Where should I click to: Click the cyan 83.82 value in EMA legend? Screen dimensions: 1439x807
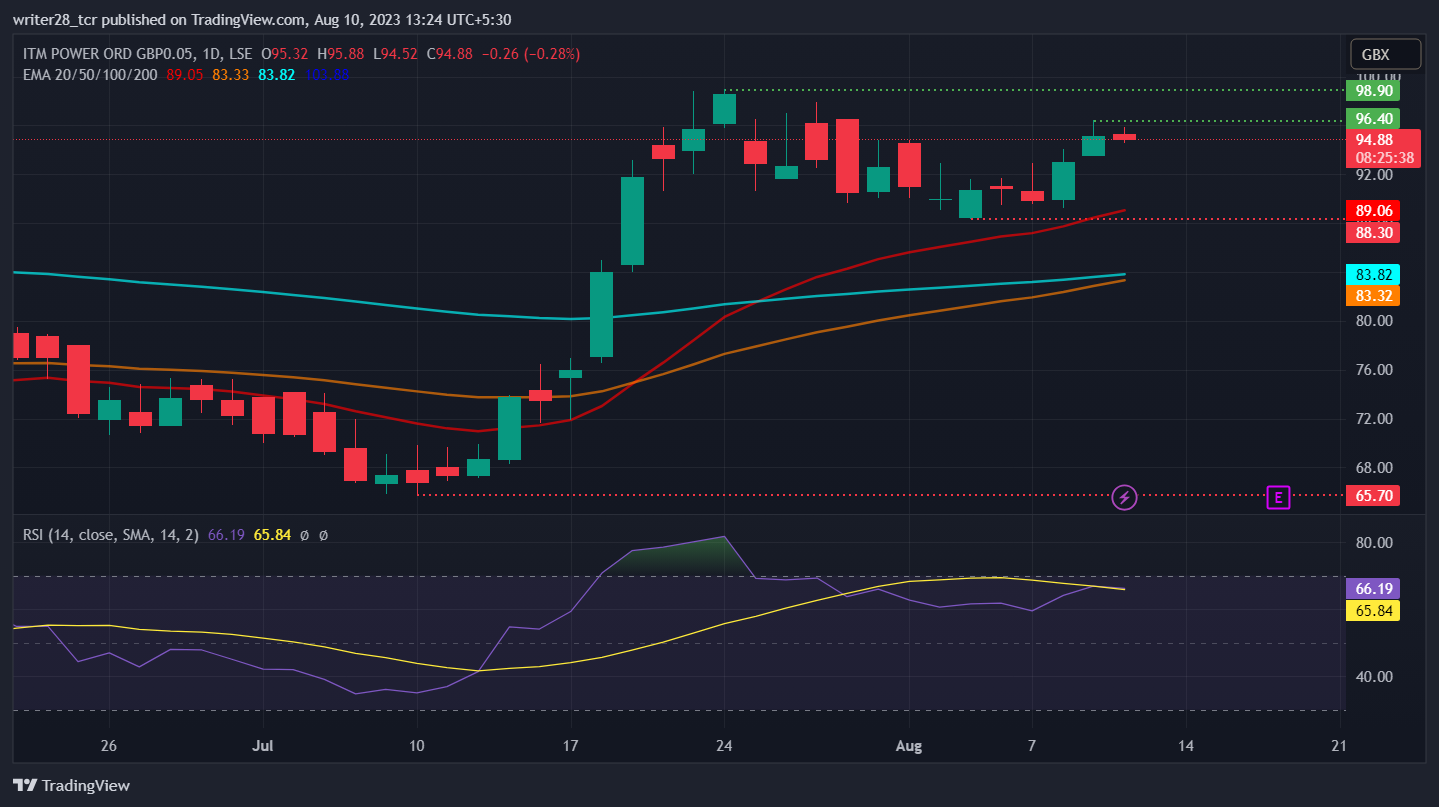[x=277, y=74]
